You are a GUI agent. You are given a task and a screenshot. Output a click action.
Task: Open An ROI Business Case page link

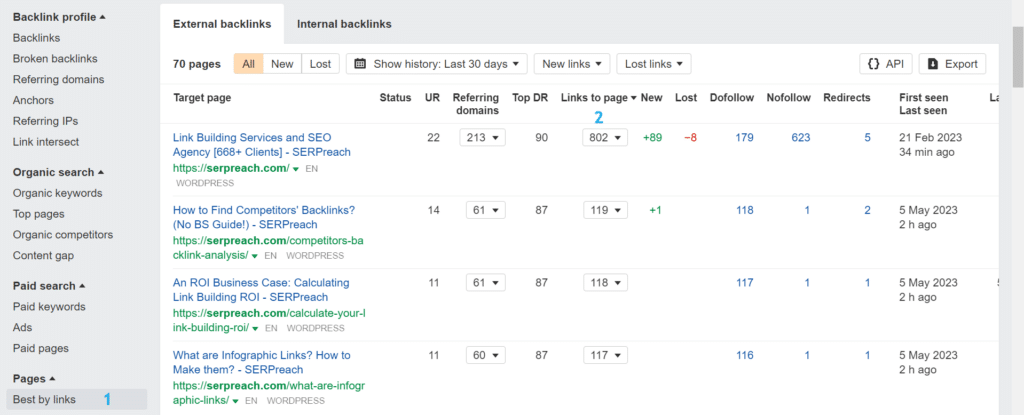[x=261, y=290]
